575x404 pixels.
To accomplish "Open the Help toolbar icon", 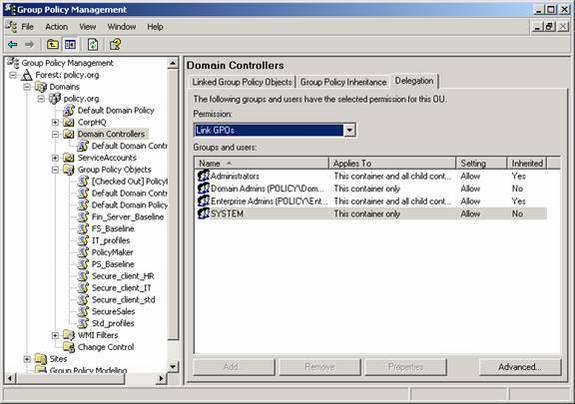I will pos(115,45).
